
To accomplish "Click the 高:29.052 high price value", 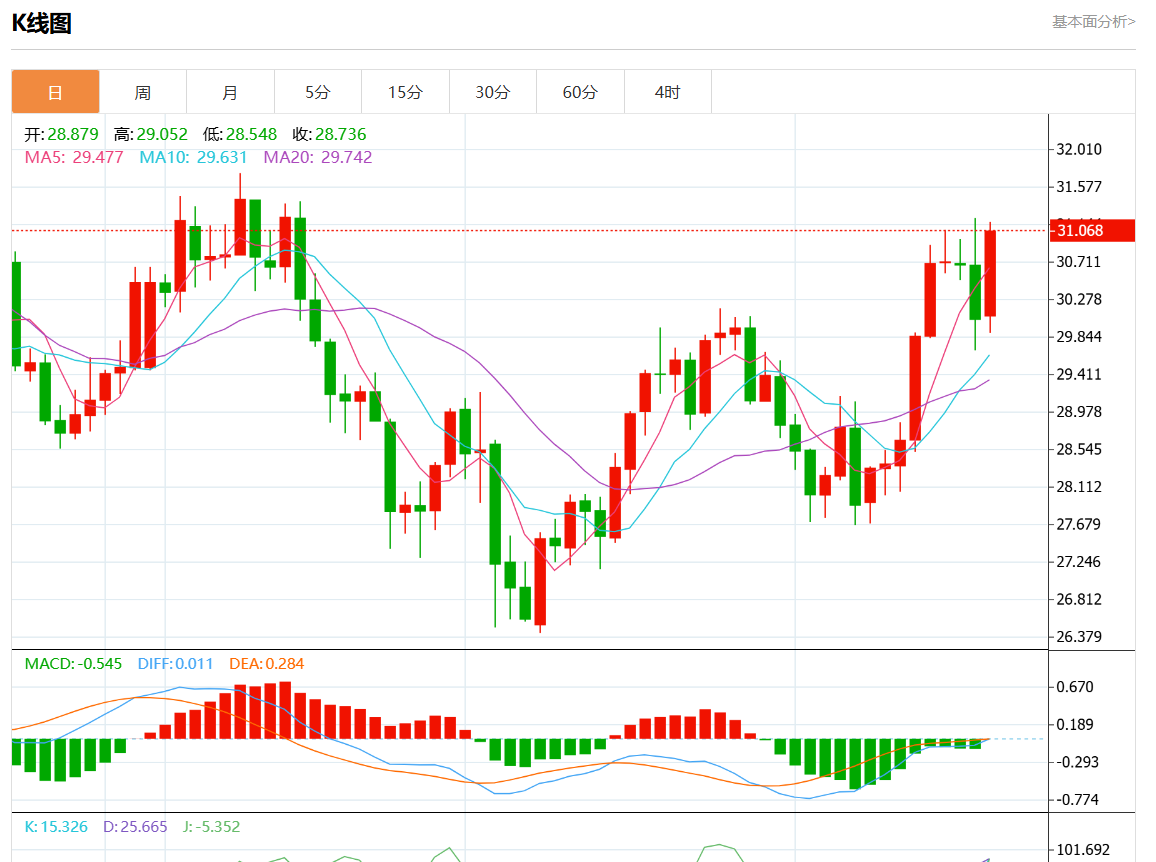I will point(150,134).
